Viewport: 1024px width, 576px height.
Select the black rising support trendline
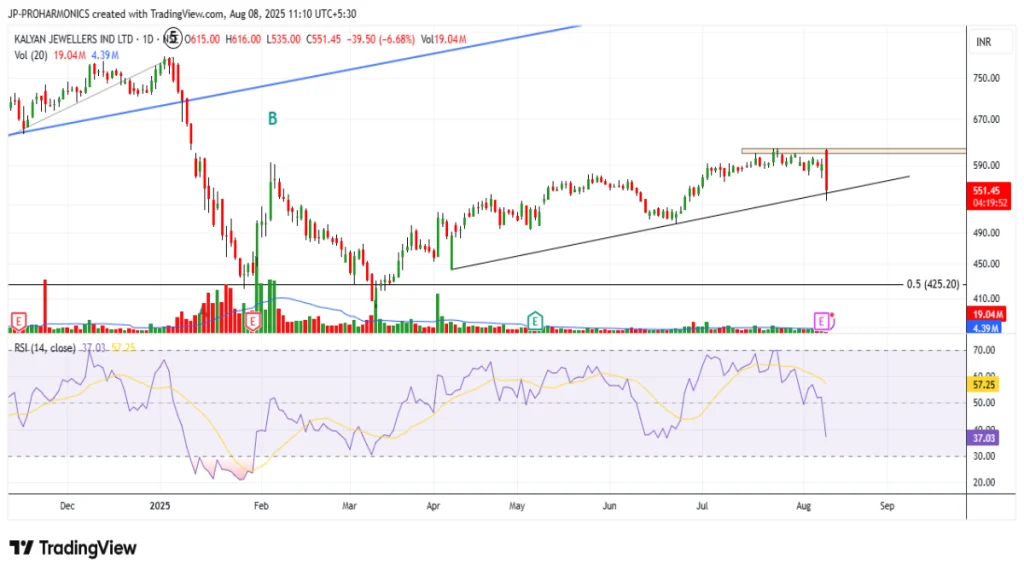[680, 223]
